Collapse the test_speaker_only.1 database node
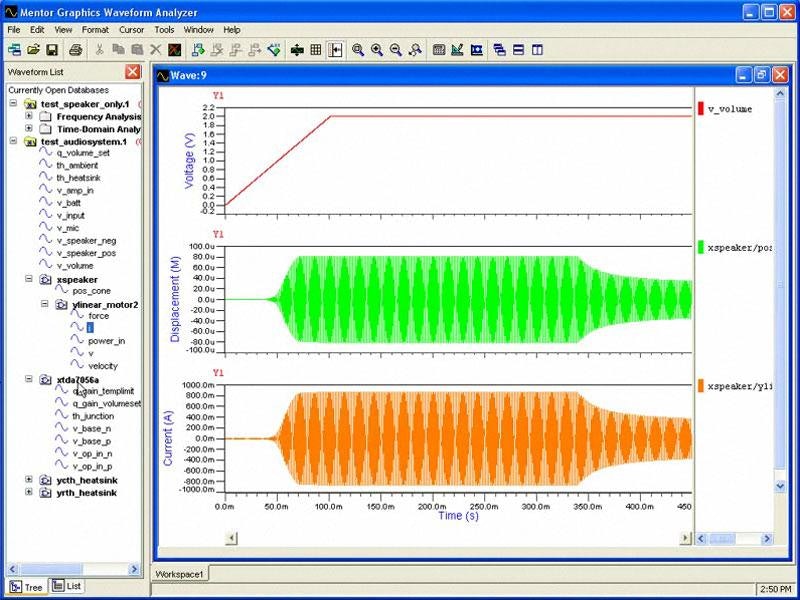Viewport: 800px width, 600px height. 13,104
